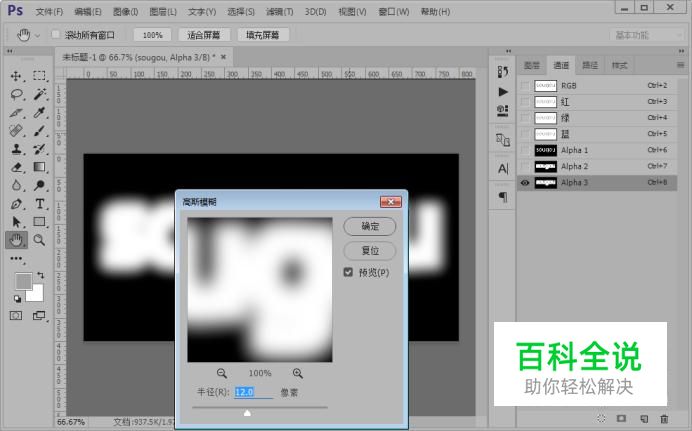
Task: Click the 适合屏幕 button
Action: (203, 35)
